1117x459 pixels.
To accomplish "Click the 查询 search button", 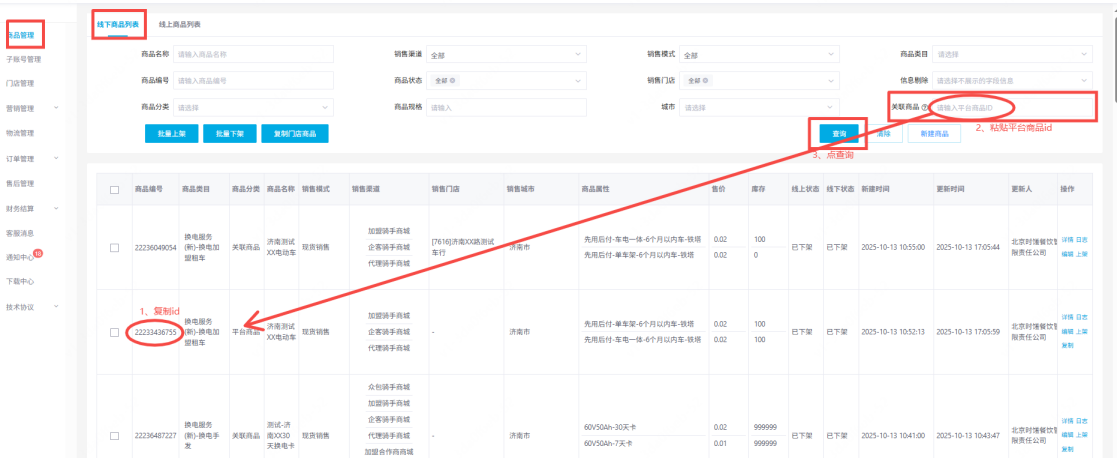I will (x=838, y=133).
